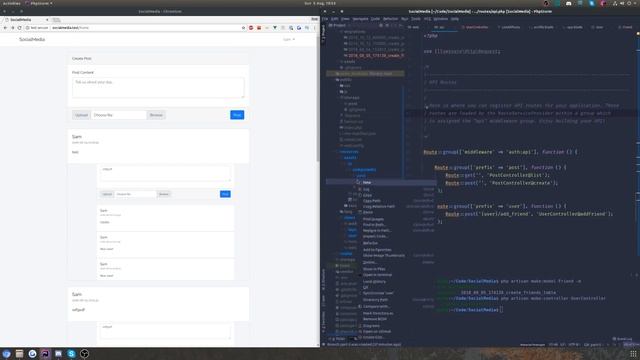Choose Create Gist in the context menu

[396, 337]
